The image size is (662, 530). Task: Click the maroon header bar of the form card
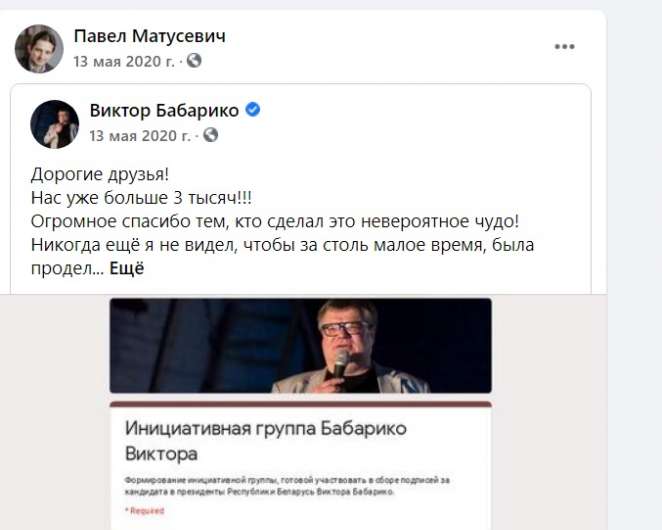(x=301, y=404)
